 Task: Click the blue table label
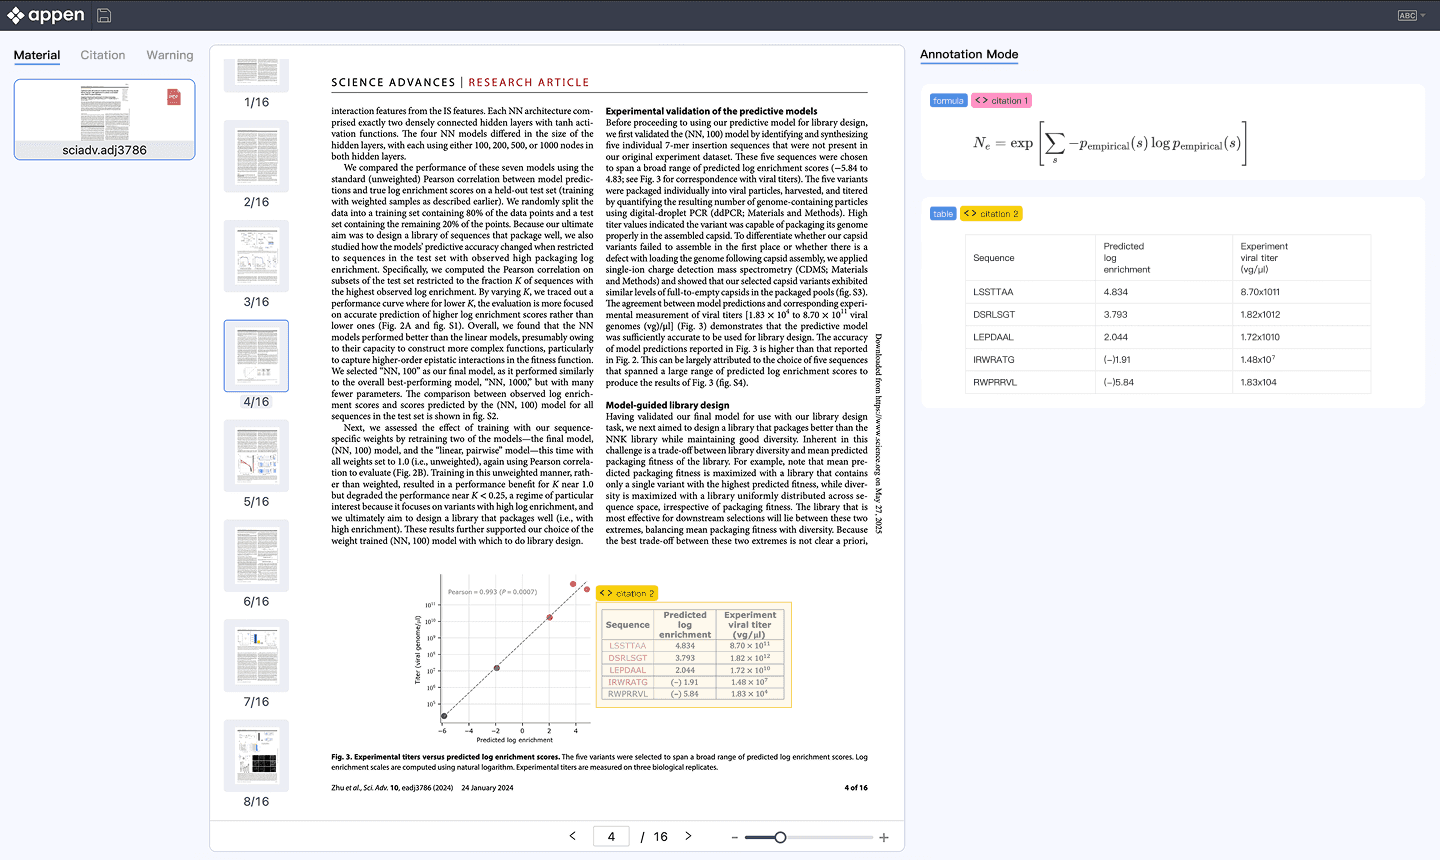[x=943, y=214]
